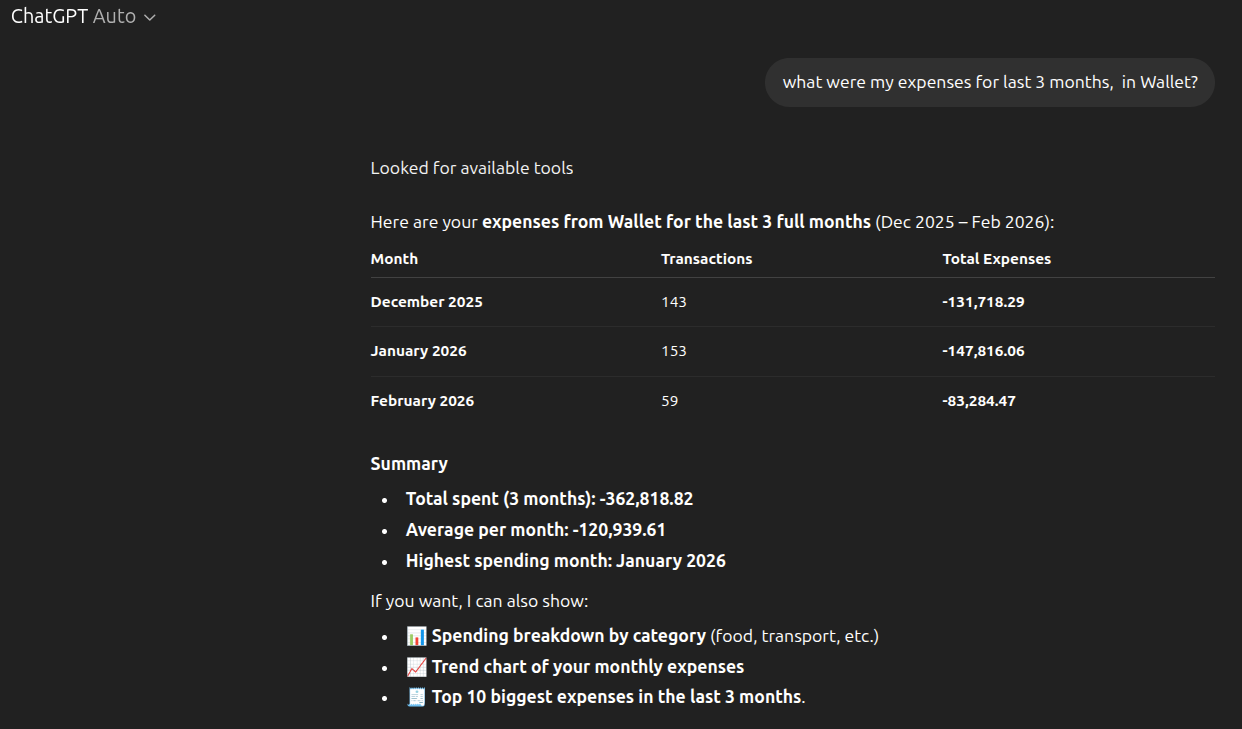Click the January 2026 month entry

pyautogui.click(x=418, y=350)
